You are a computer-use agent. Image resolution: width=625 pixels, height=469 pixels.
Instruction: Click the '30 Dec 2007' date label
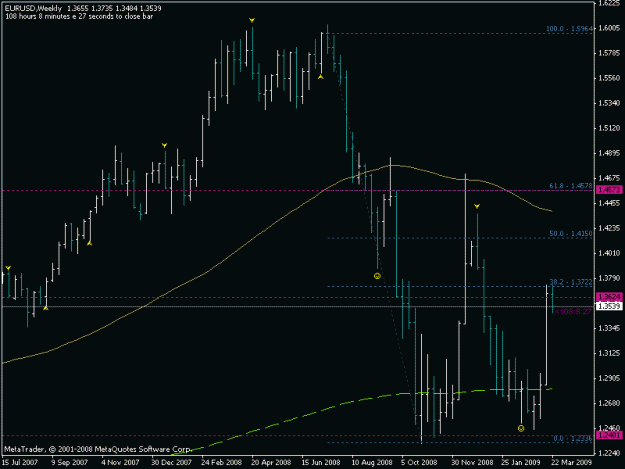point(171,462)
